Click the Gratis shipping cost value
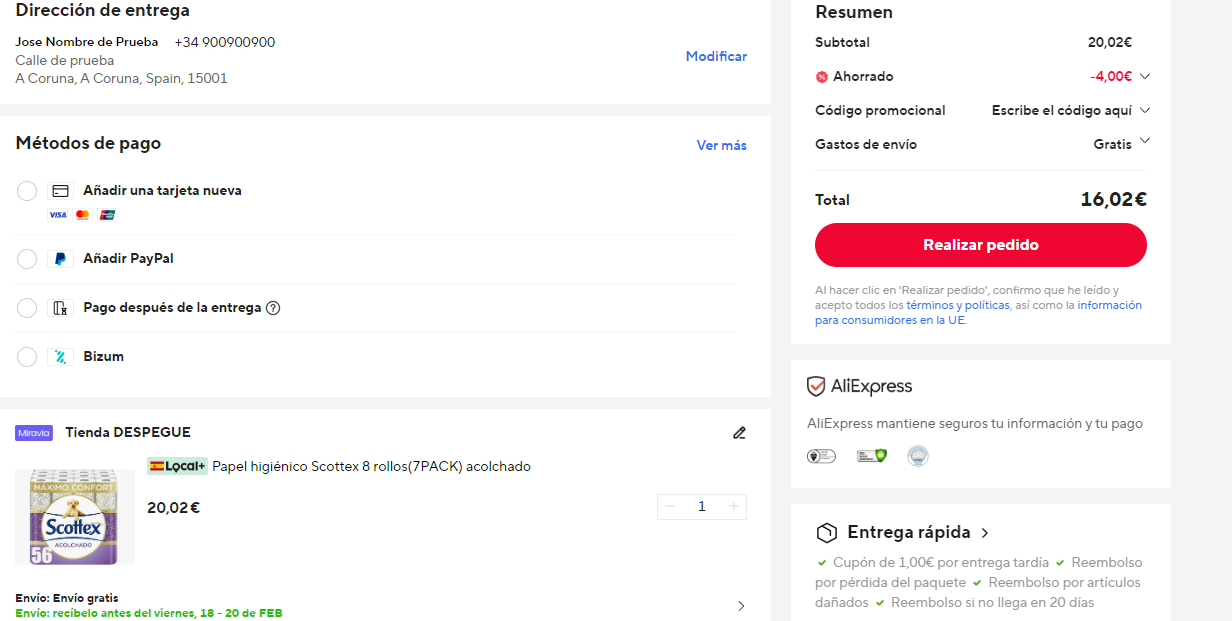Screen dimensions: 1232x621 1113,144
